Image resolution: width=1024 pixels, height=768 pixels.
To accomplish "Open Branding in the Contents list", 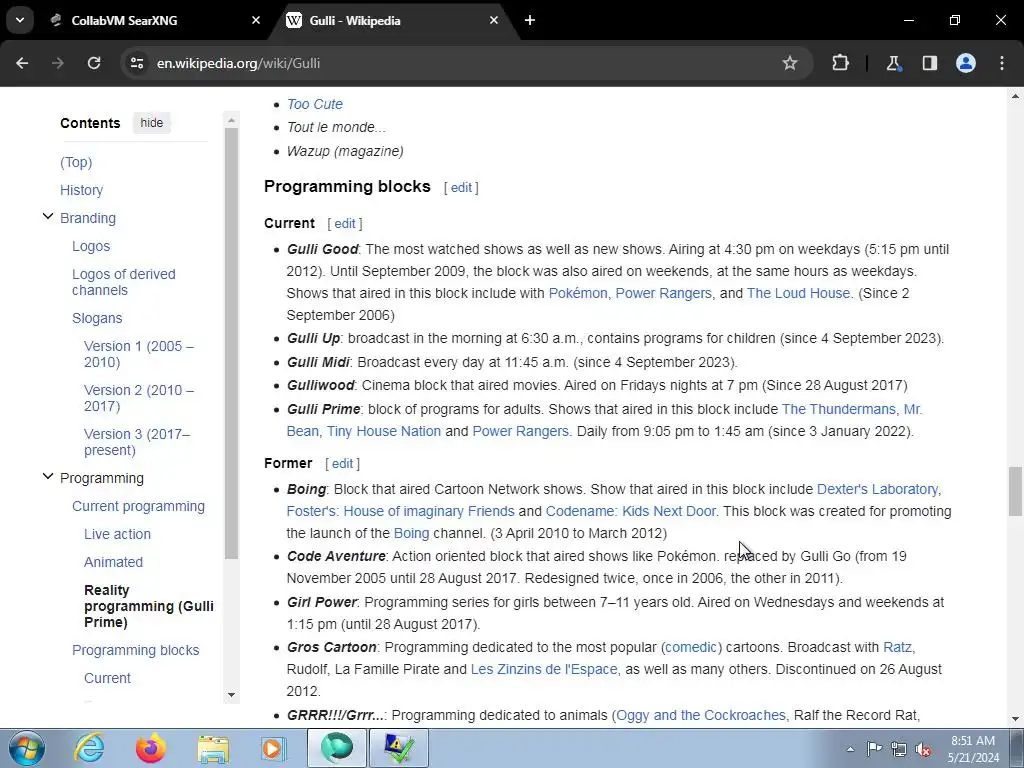I will point(88,218).
